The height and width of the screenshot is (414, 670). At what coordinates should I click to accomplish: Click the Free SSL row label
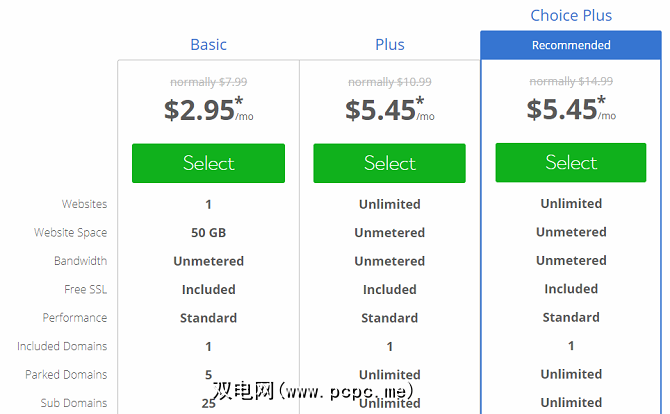[83, 289]
